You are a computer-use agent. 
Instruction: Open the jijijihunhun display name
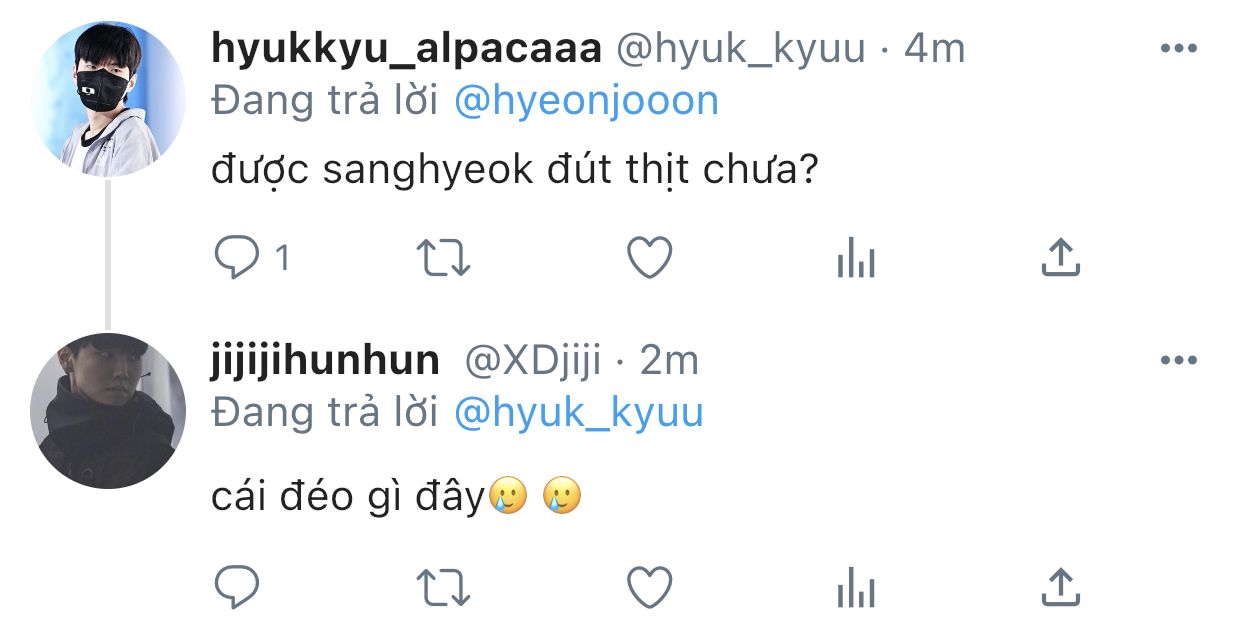326,361
